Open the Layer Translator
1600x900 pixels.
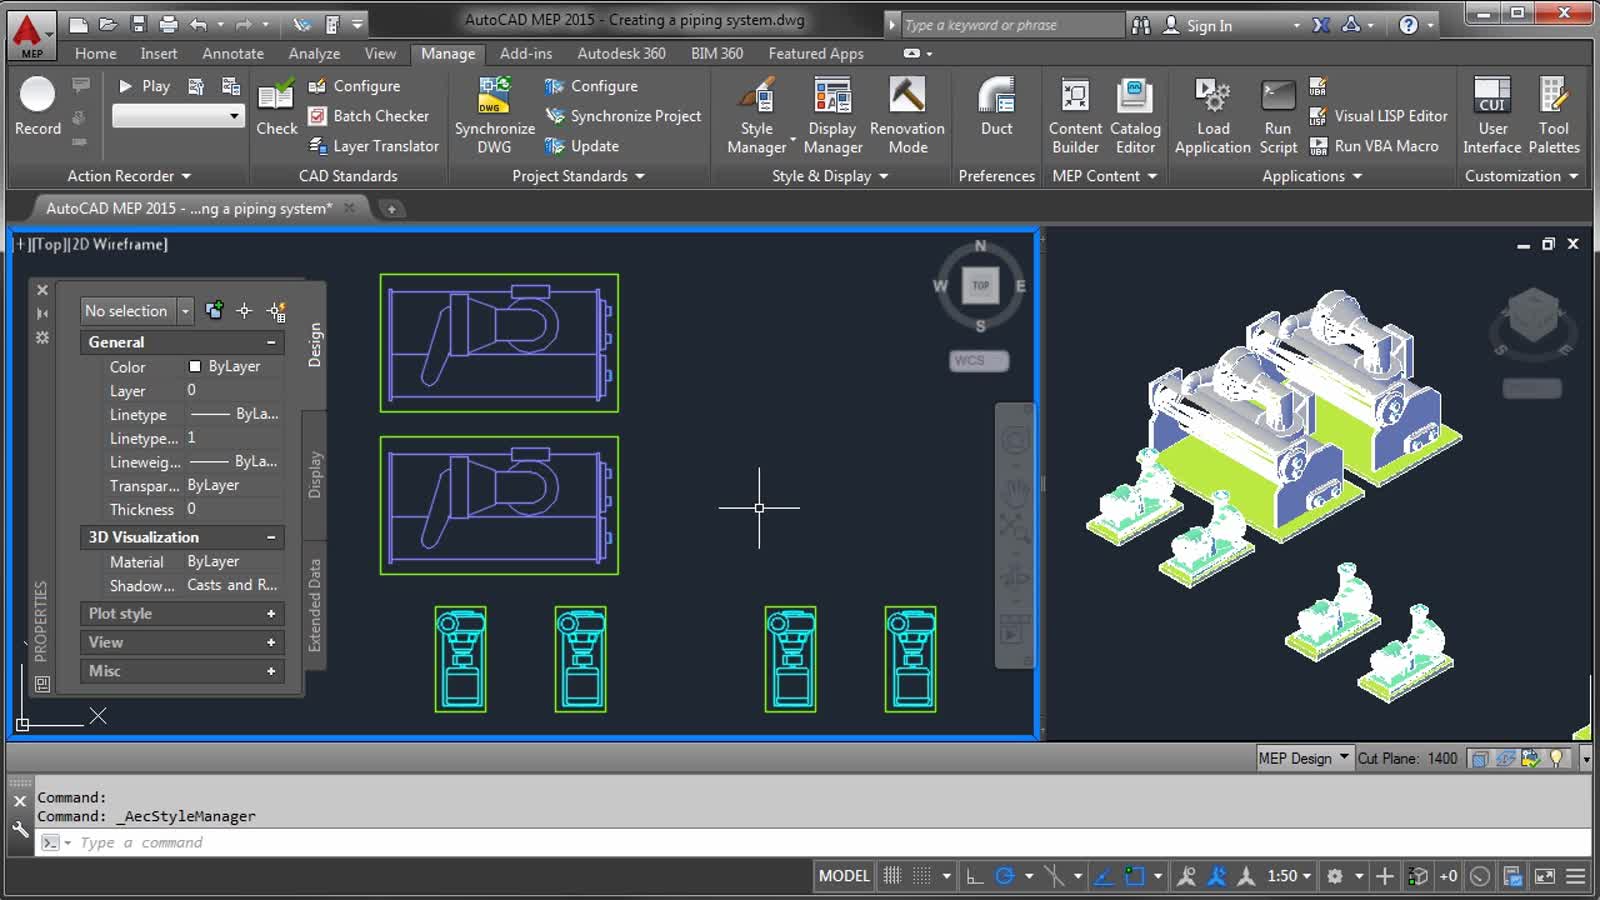373,146
